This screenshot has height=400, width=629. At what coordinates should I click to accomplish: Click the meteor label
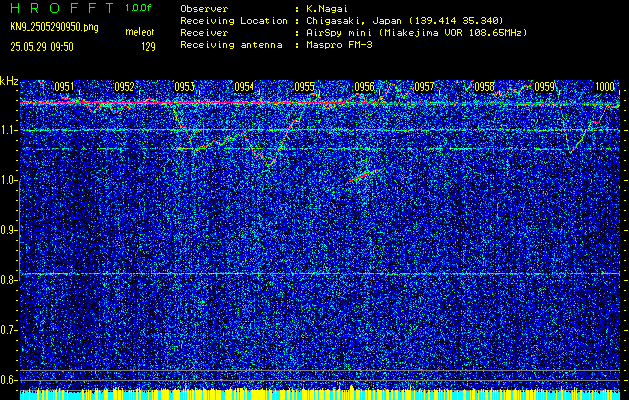click(x=140, y=32)
